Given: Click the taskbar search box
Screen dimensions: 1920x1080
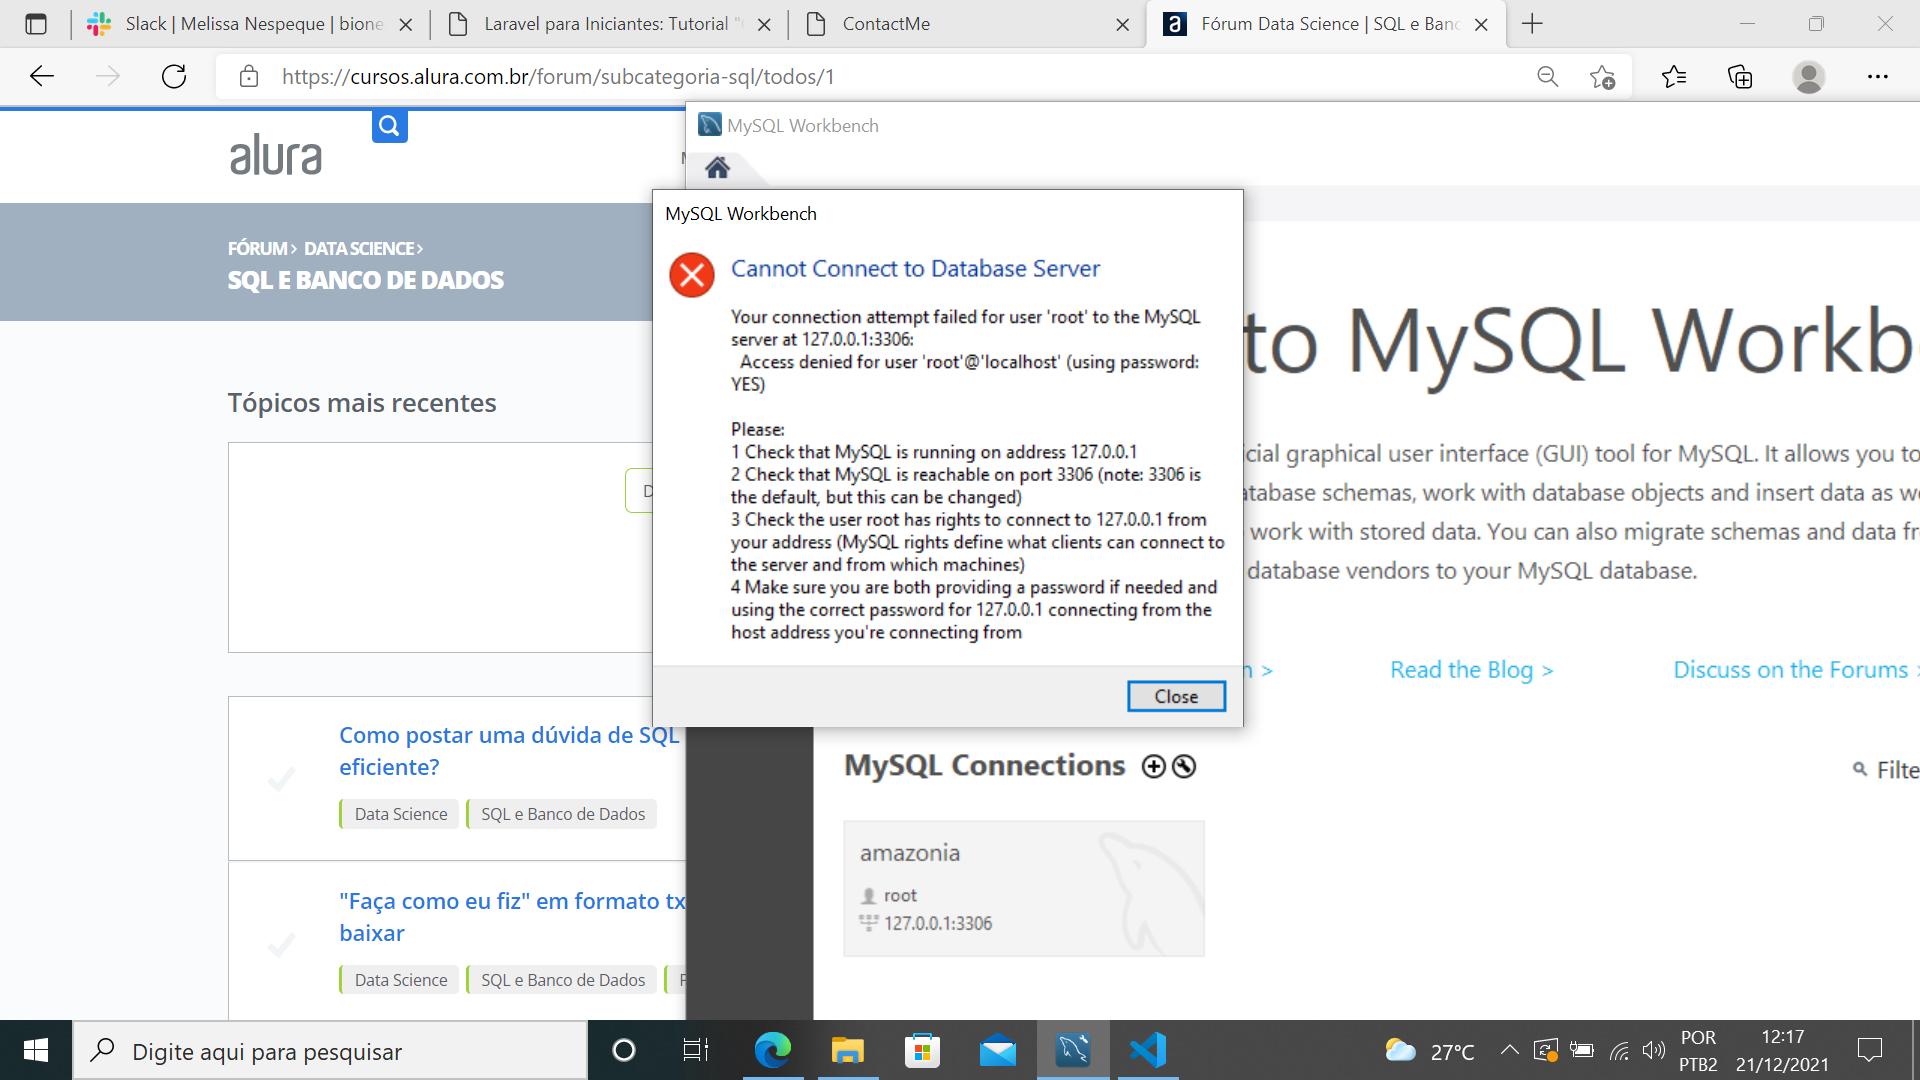Looking at the screenshot, I should [x=330, y=1050].
